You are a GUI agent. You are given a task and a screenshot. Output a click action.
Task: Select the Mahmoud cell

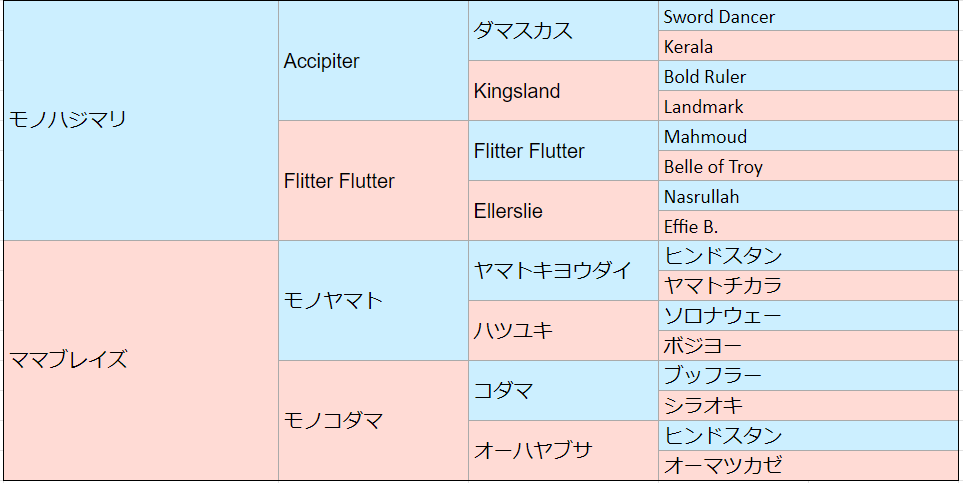(808, 136)
